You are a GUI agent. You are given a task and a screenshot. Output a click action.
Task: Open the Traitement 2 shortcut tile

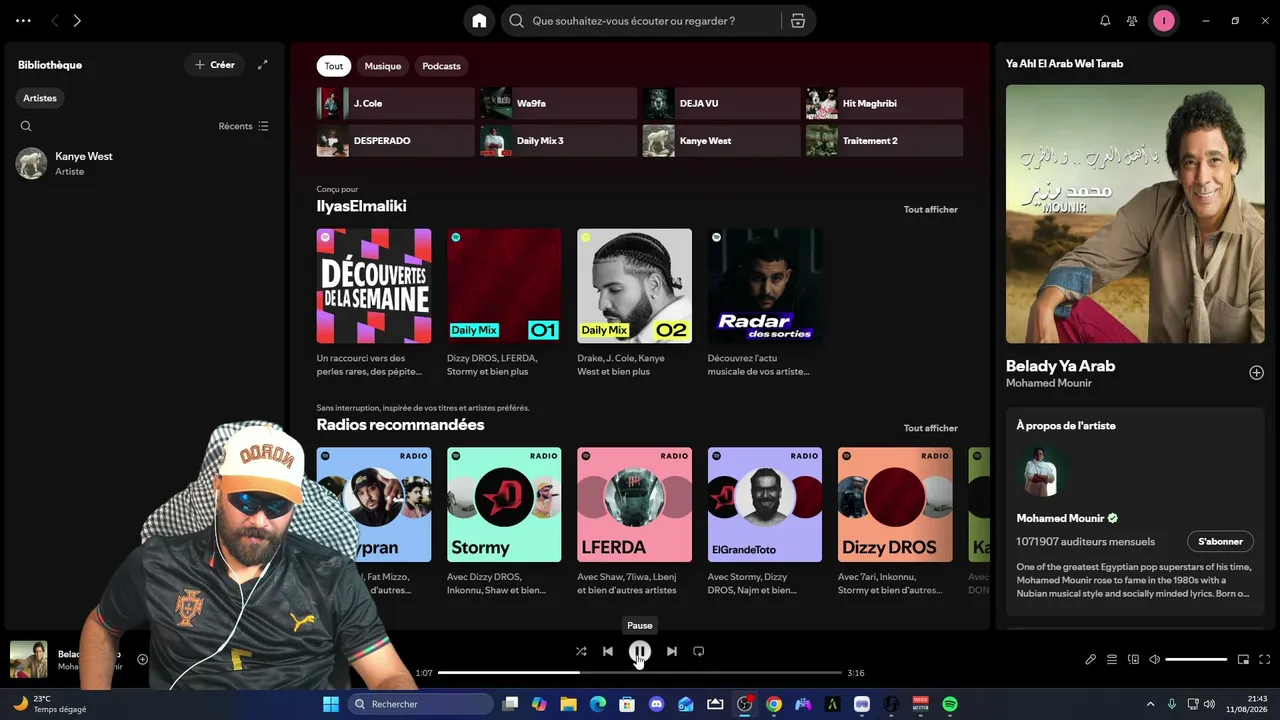click(x=885, y=141)
